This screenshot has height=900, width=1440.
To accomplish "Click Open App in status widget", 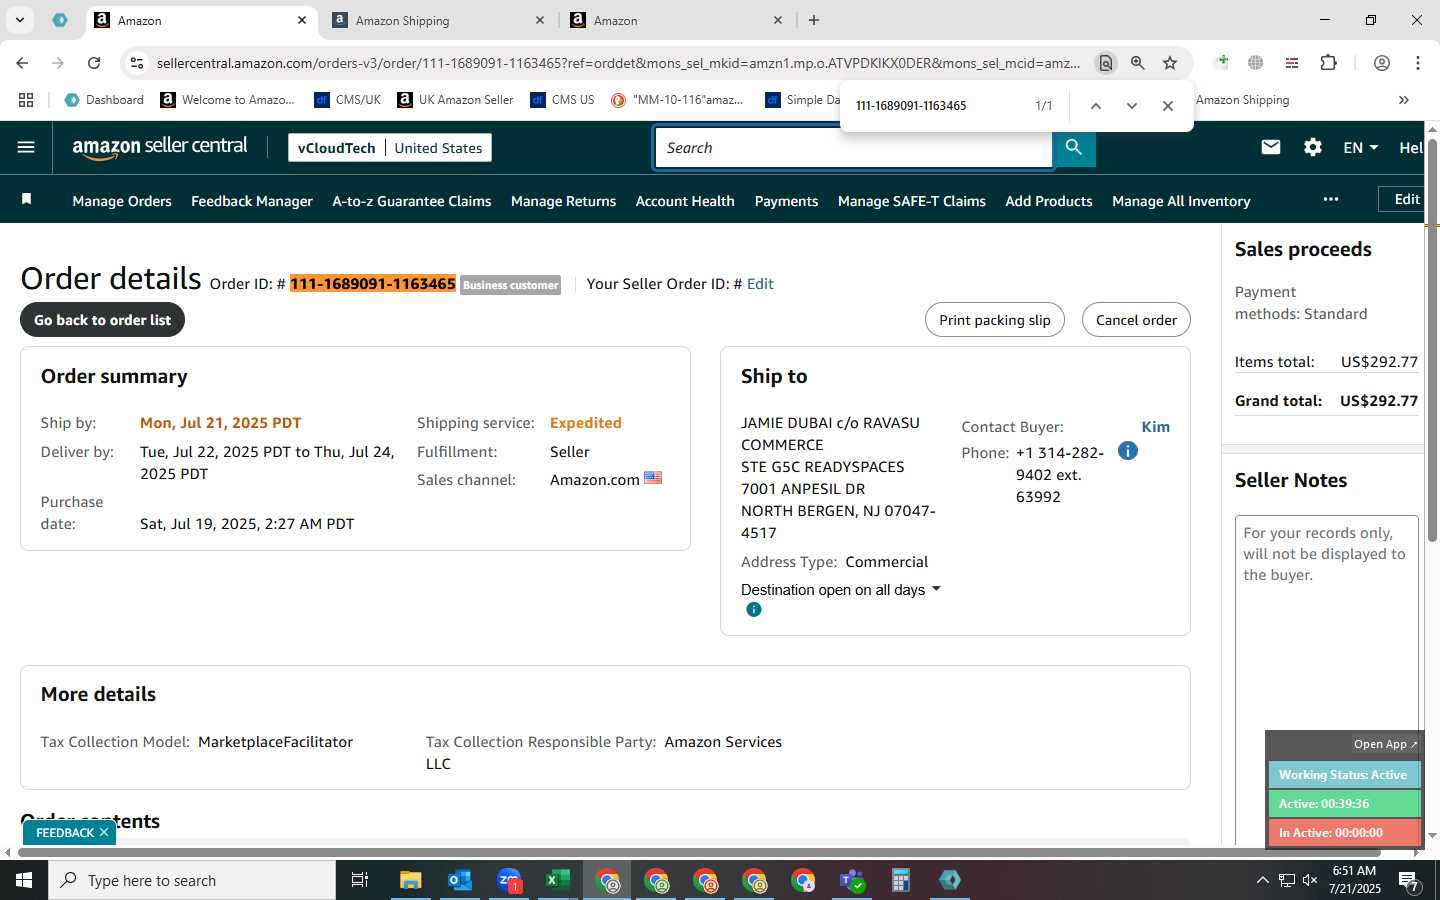I will pyautogui.click(x=1385, y=744).
